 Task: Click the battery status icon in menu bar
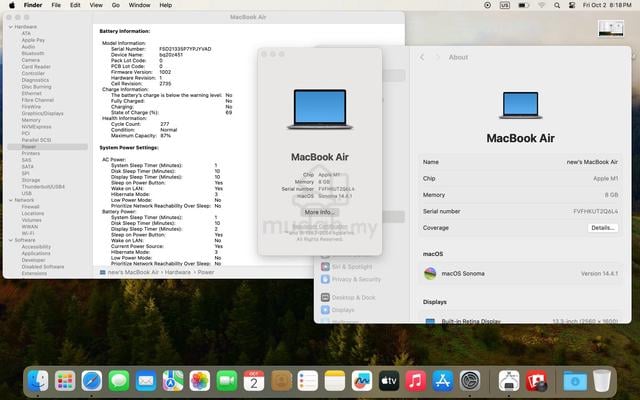pyautogui.click(x=523, y=5)
